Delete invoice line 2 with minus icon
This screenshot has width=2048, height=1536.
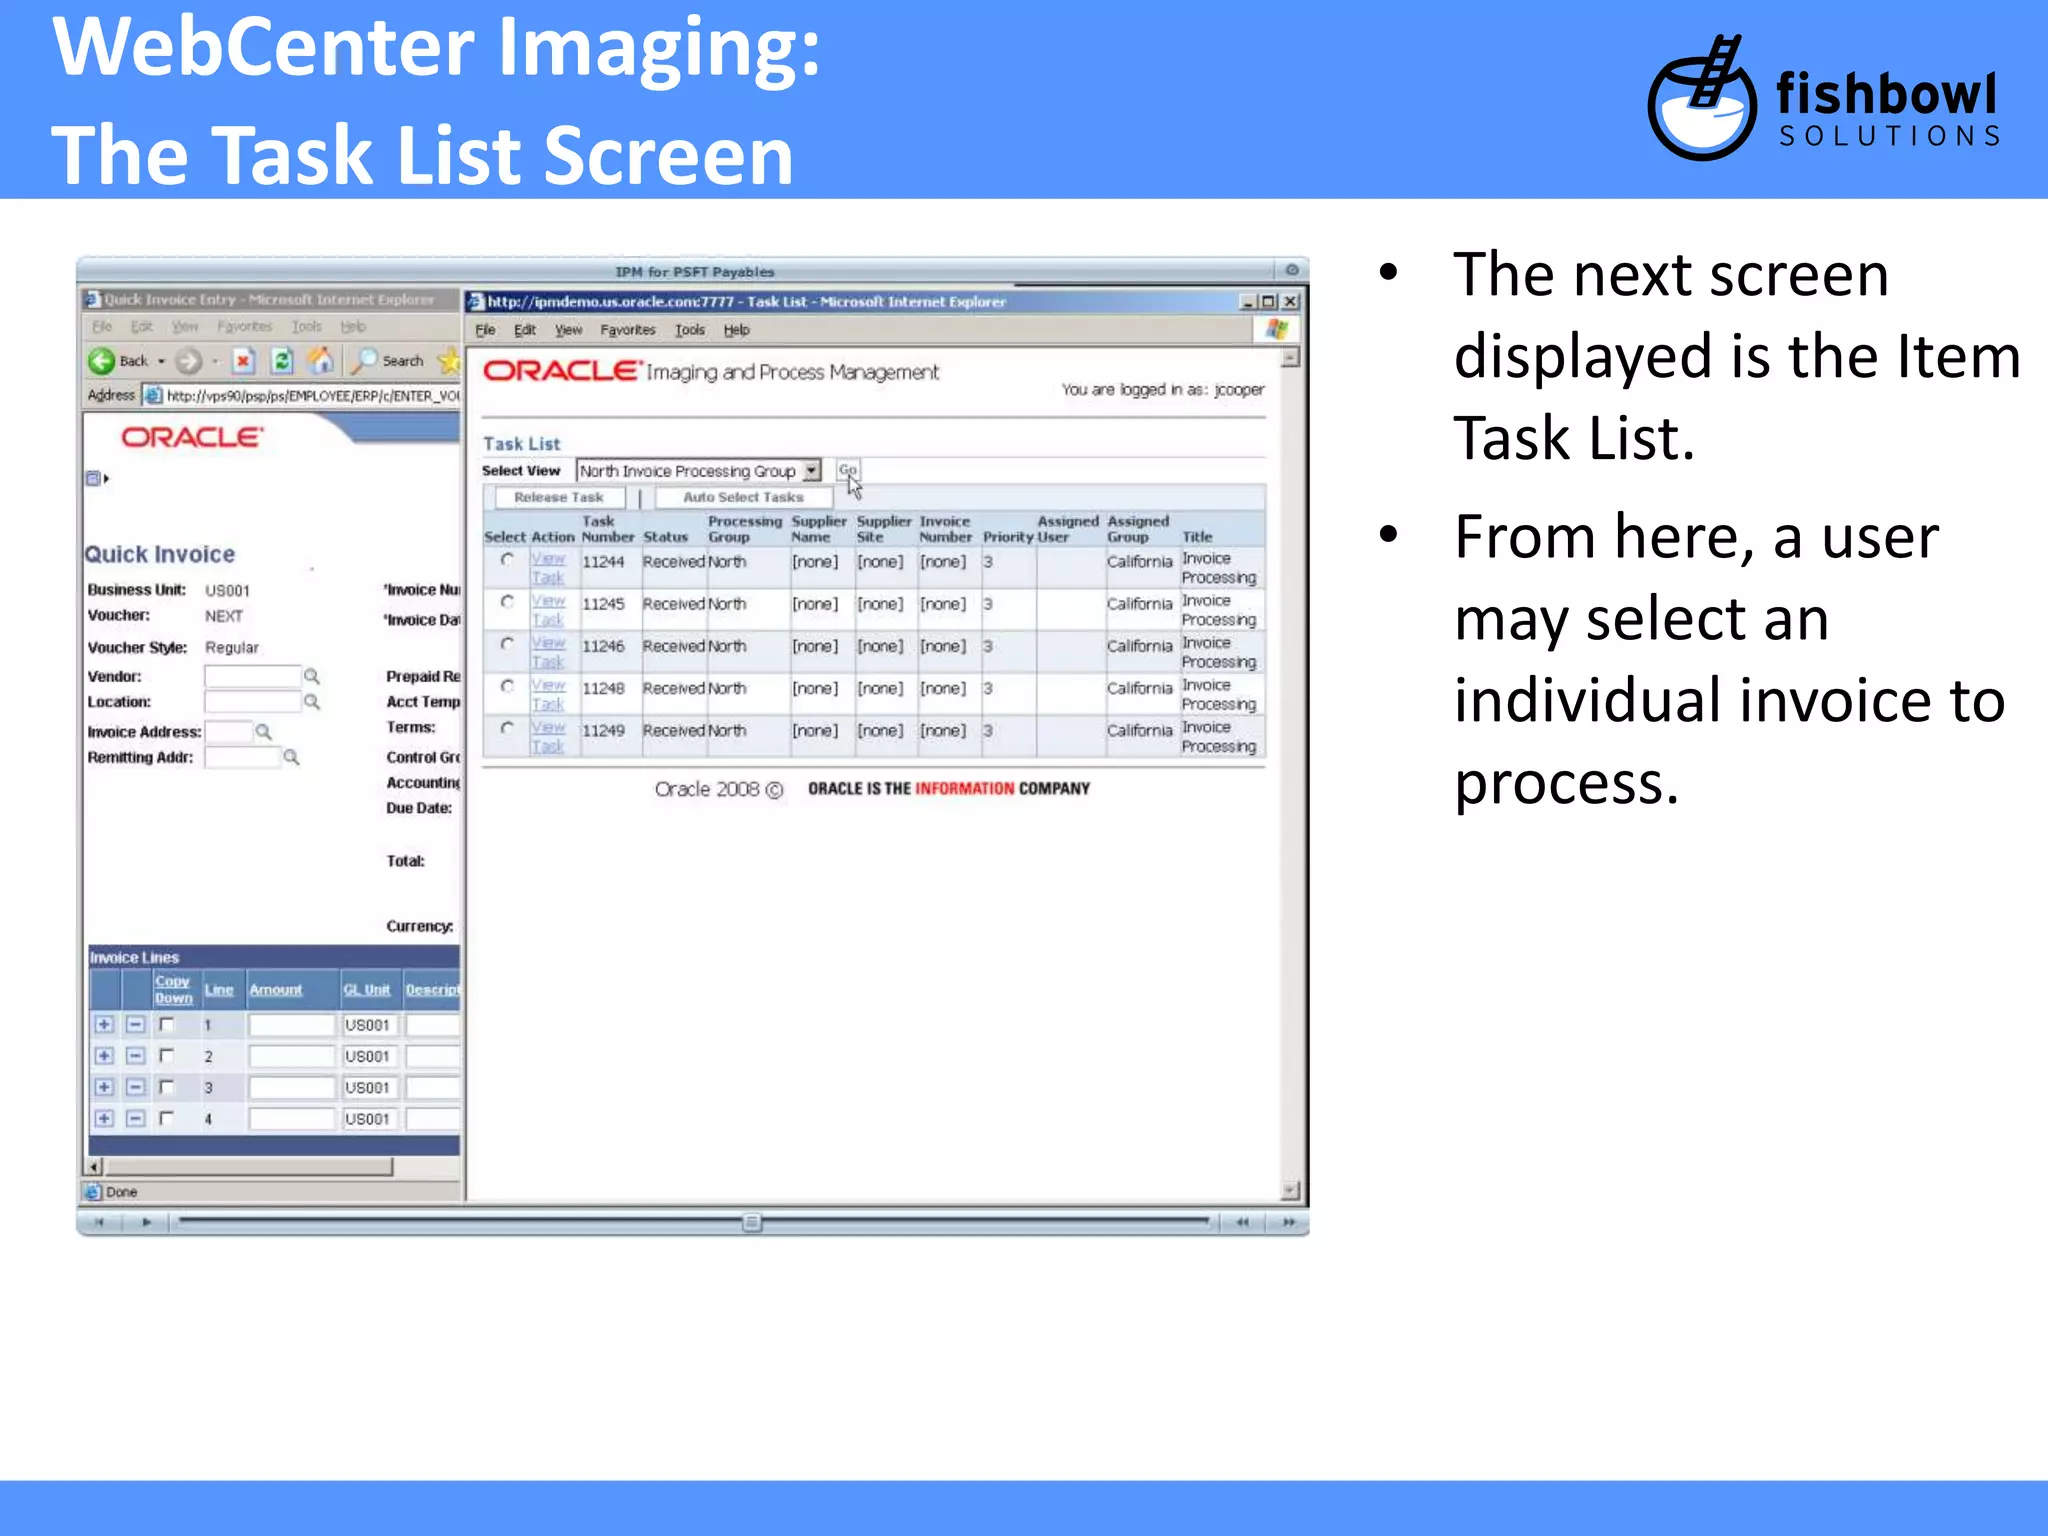pyautogui.click(x=136, y=1056)
